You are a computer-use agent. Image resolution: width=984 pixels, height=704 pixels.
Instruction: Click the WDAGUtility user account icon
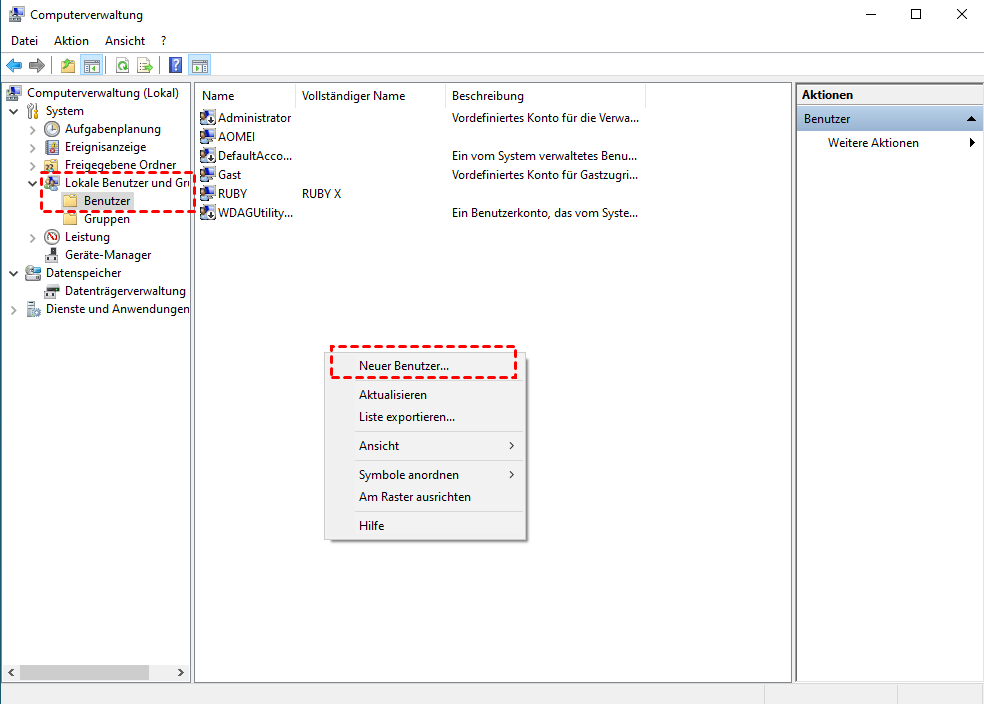click(208, 213)
